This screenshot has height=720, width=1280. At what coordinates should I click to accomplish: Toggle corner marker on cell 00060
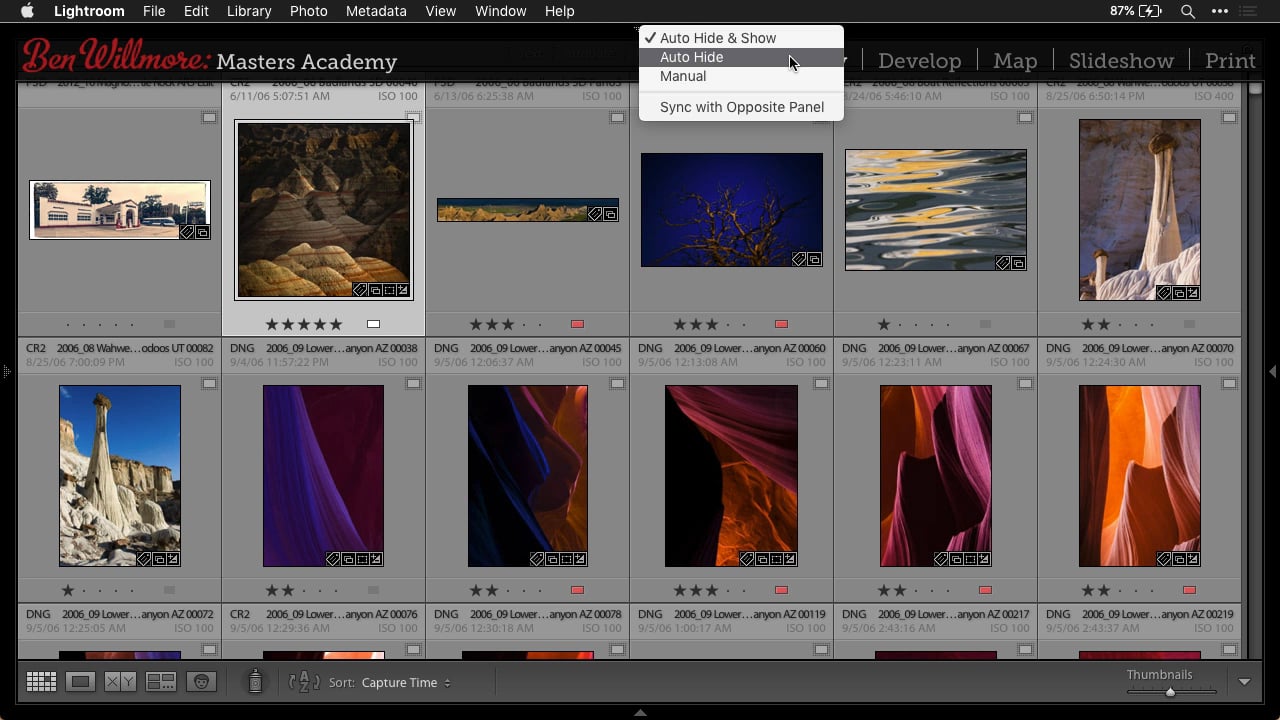(821, 384)
